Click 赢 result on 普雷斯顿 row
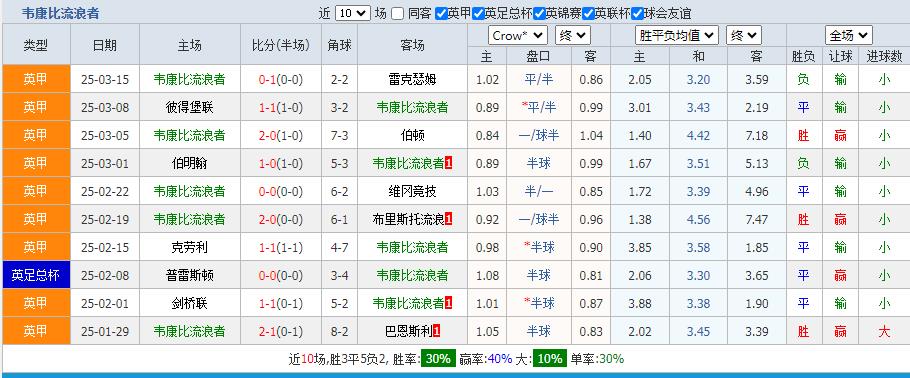 click(840, 275)
